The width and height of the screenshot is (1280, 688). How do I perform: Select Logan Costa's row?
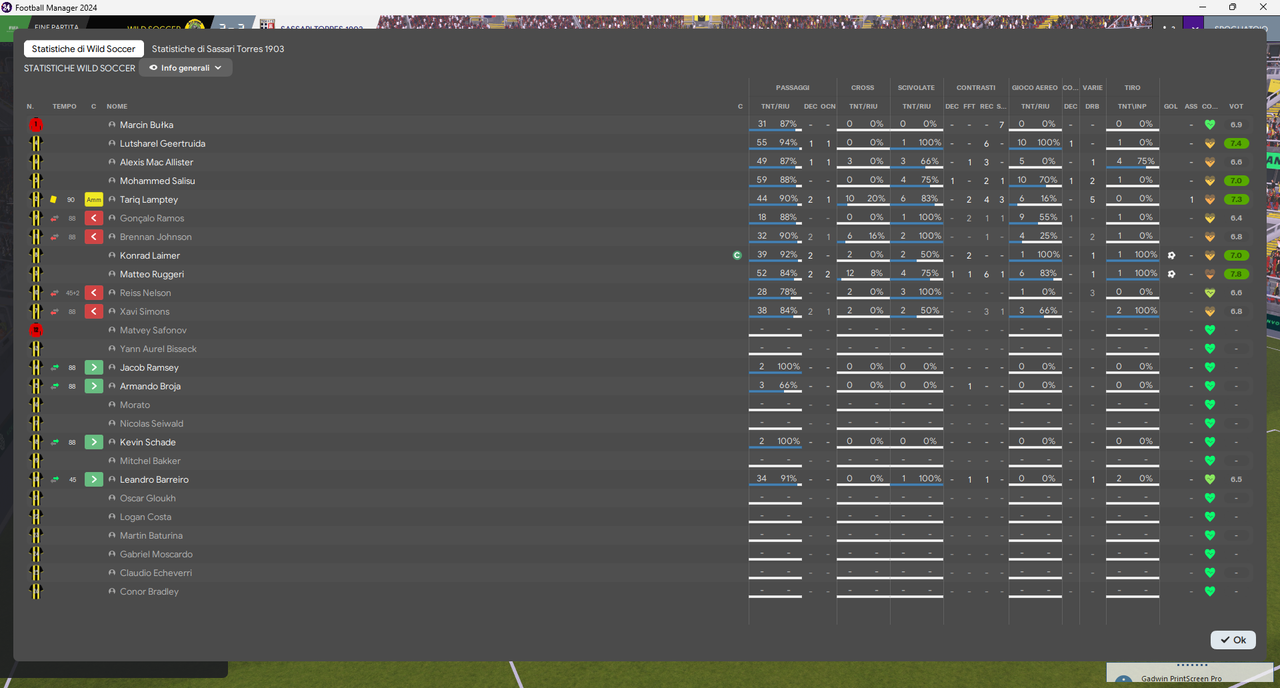coord(640,517)
